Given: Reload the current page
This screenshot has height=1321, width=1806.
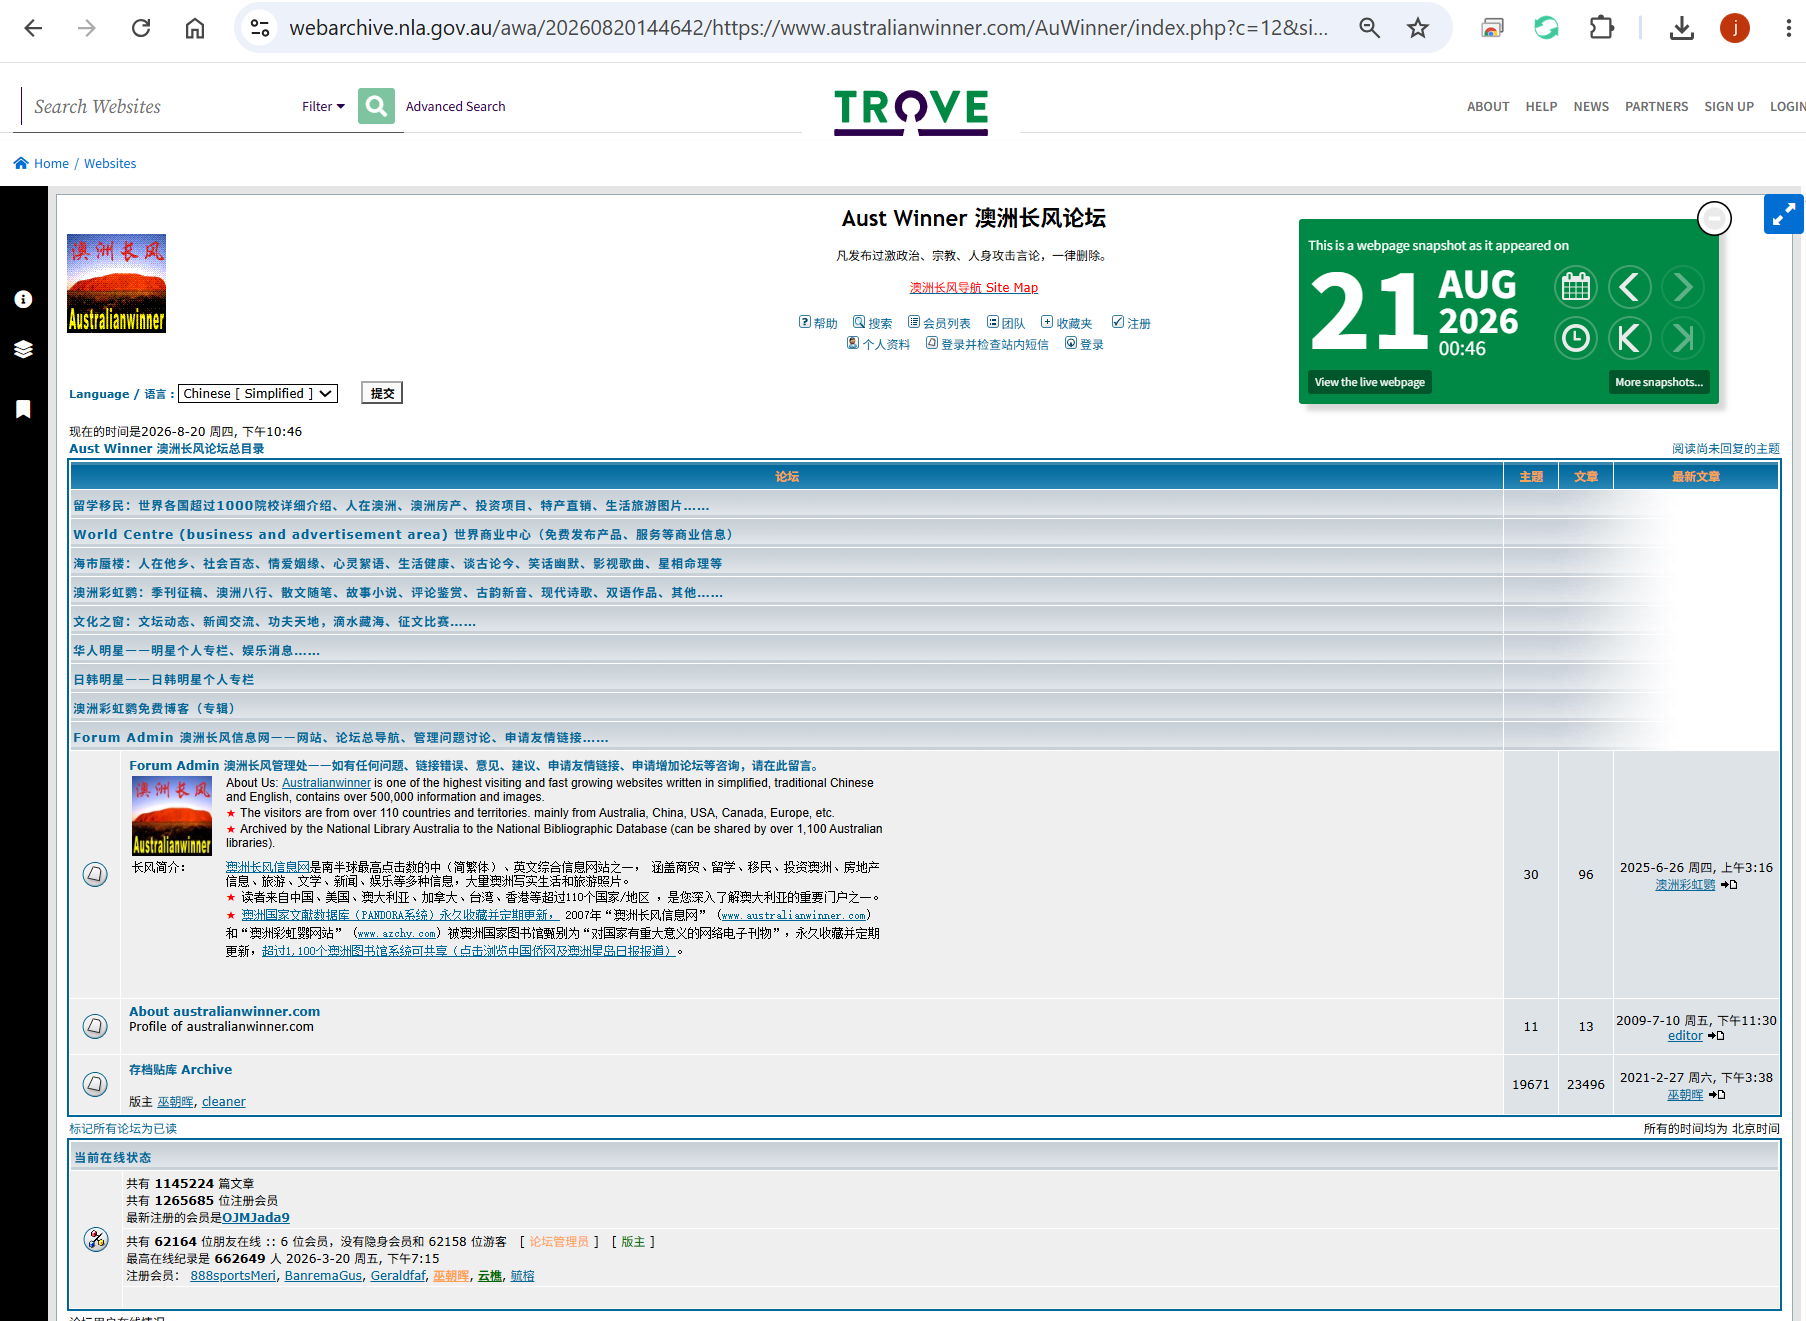Looking at the screenshot, I should tap(141, 28).
